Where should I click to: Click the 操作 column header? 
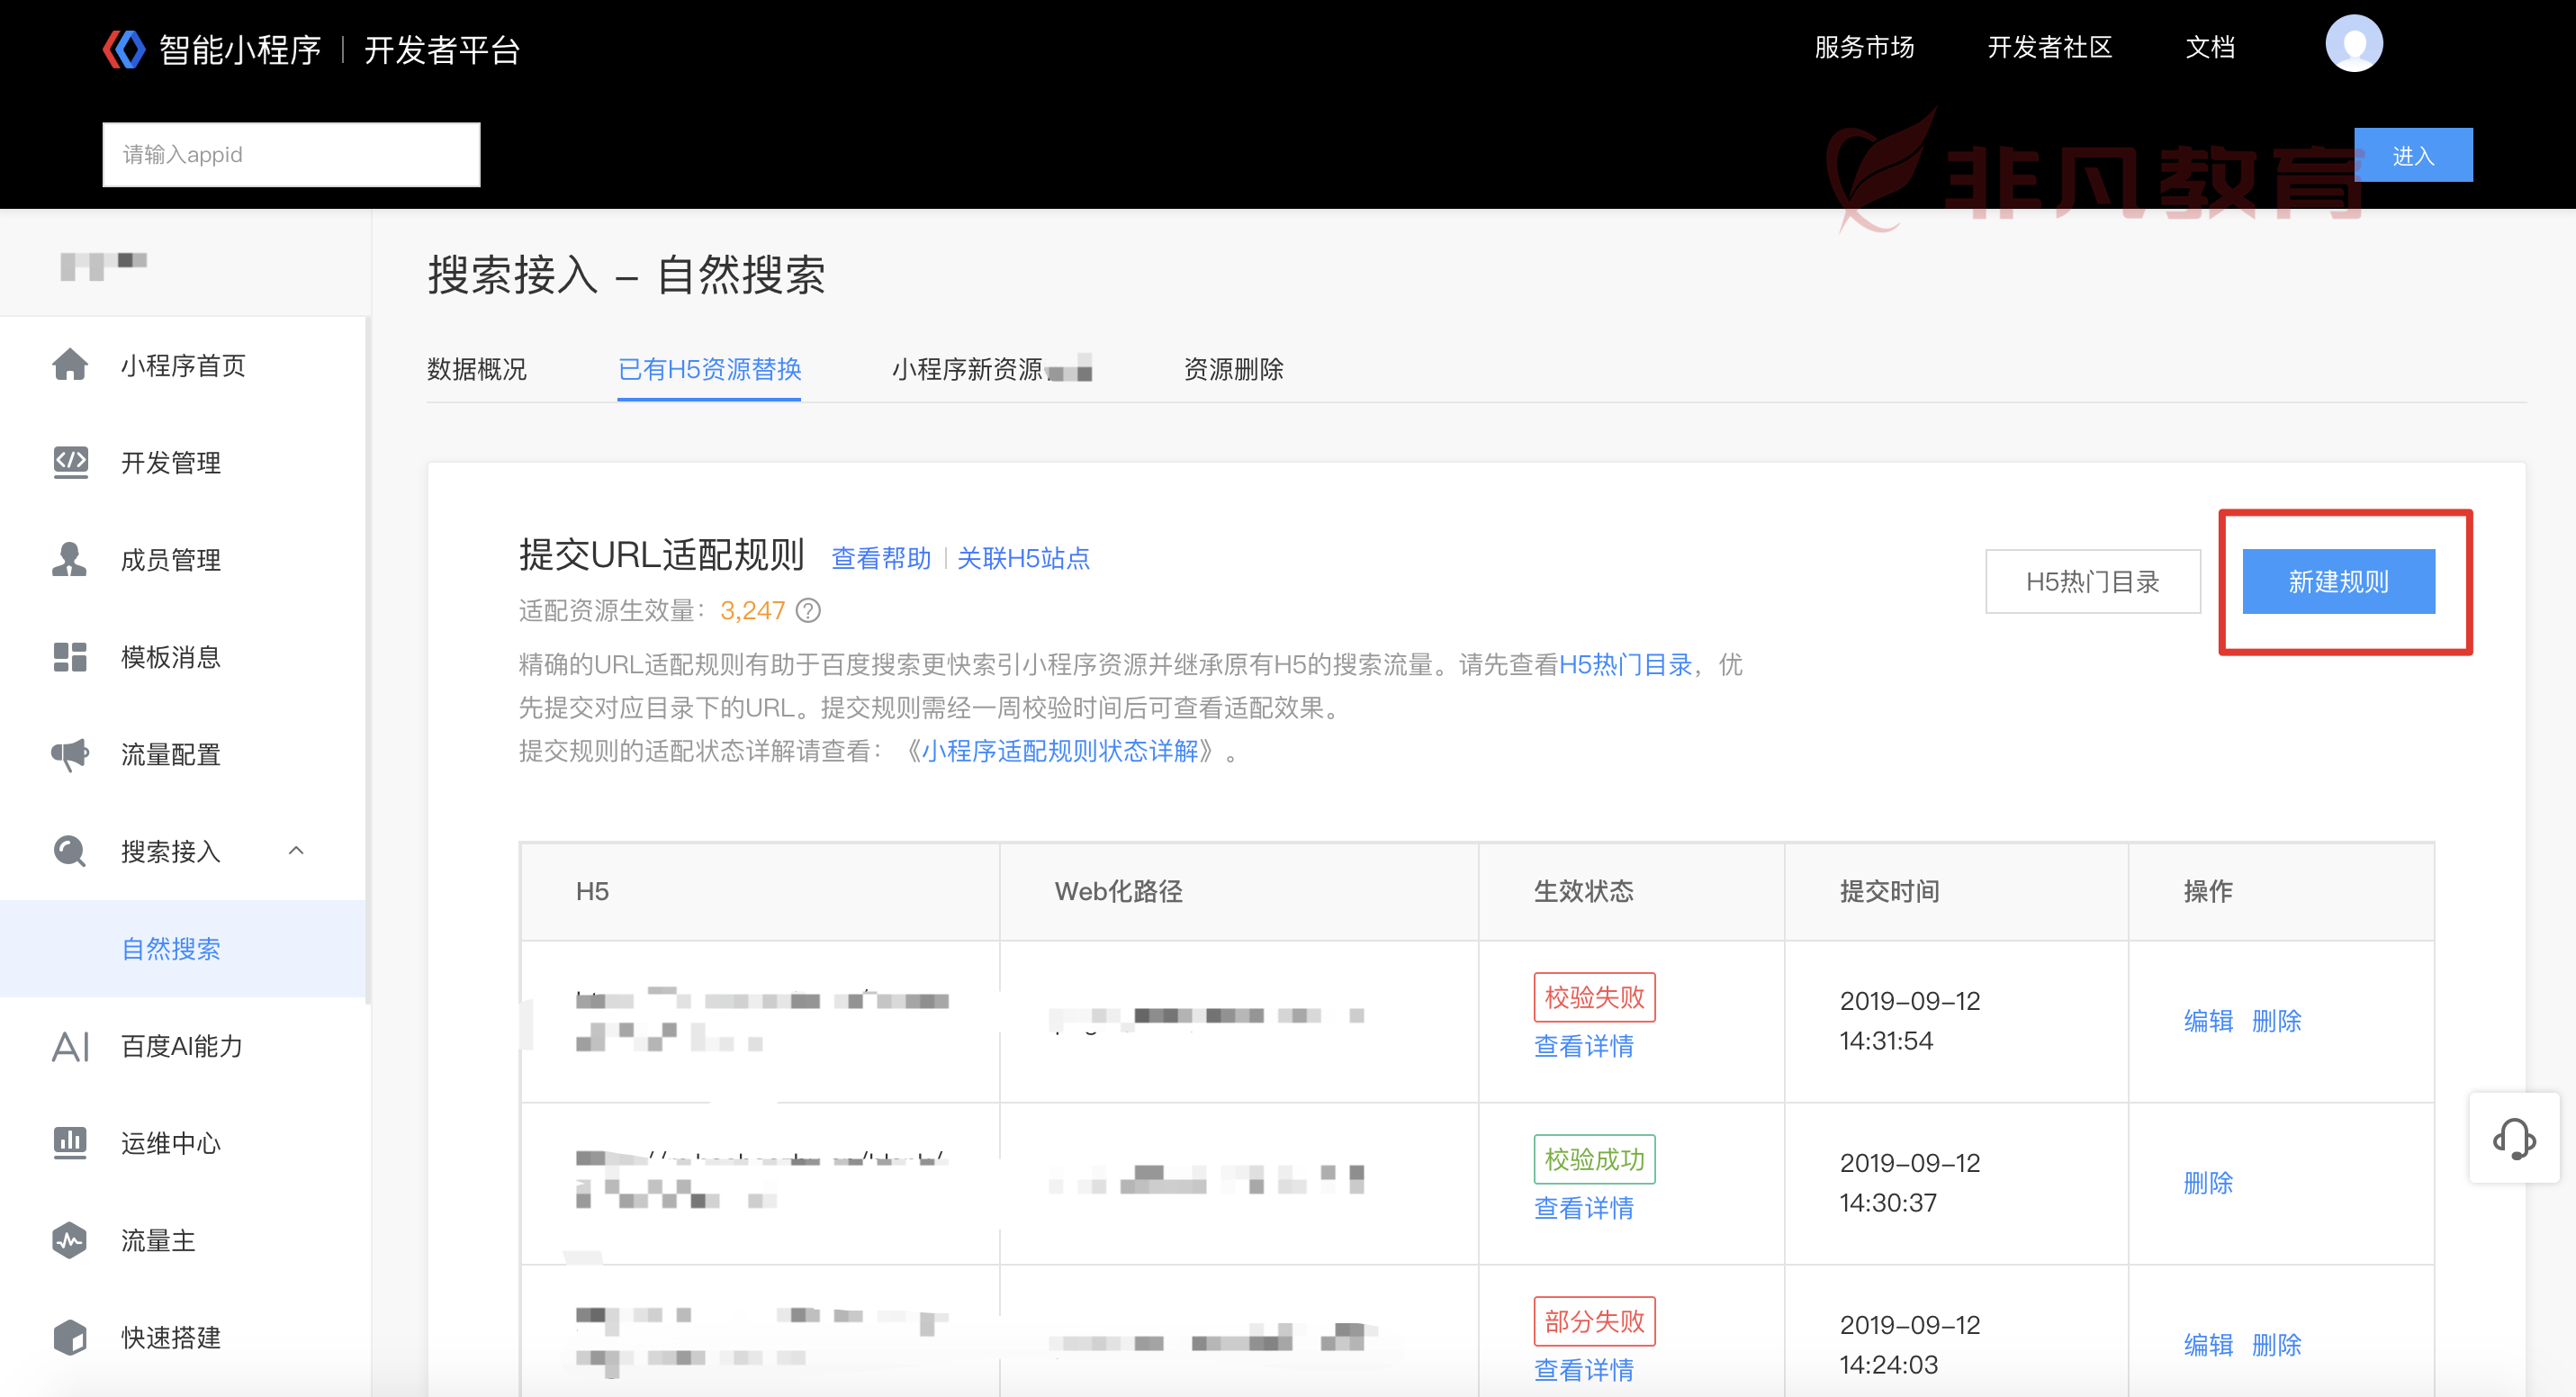pyautogui.click(x=2208, y=891)
